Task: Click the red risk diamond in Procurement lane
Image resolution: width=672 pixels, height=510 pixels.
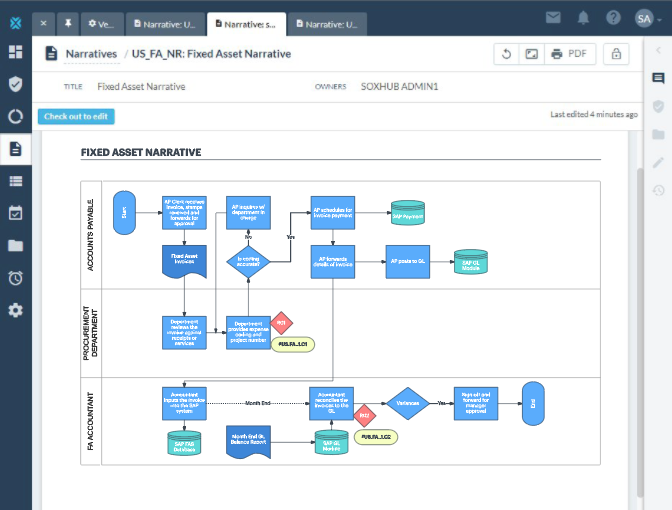Action: click(x=281, y=323)
